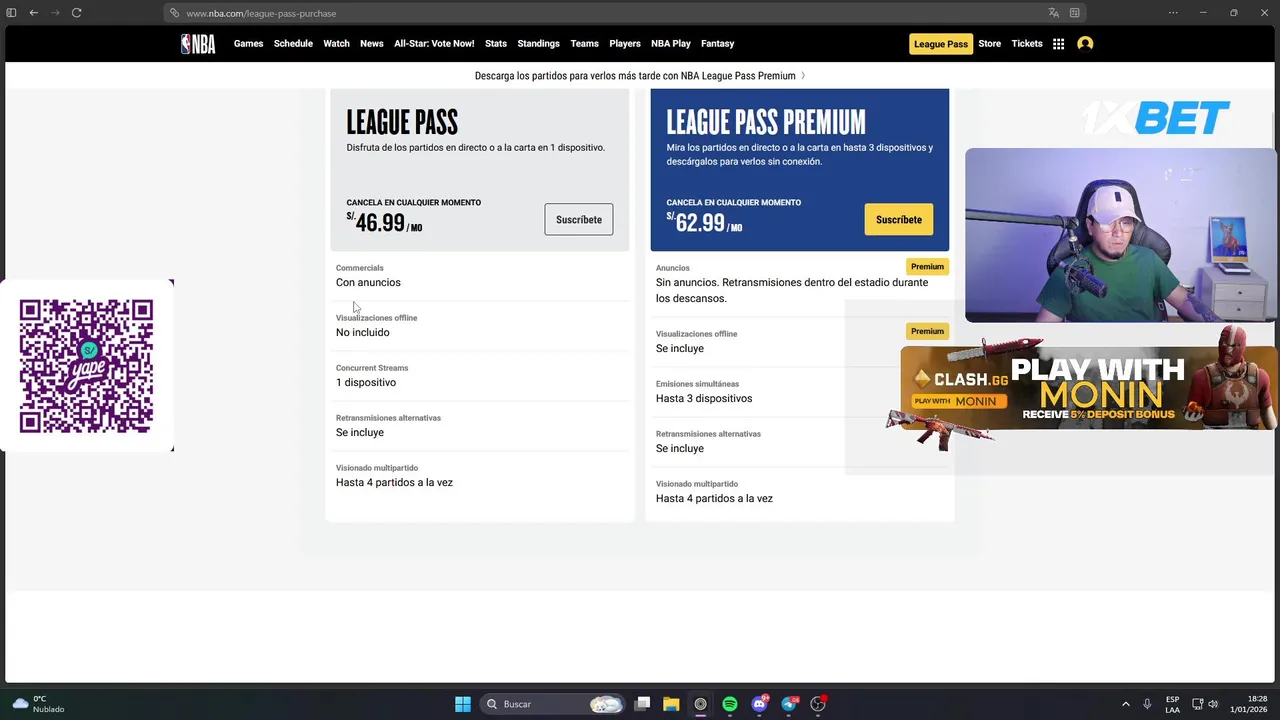
Task: Open the user account profile icon
Action: [1085, 44]
